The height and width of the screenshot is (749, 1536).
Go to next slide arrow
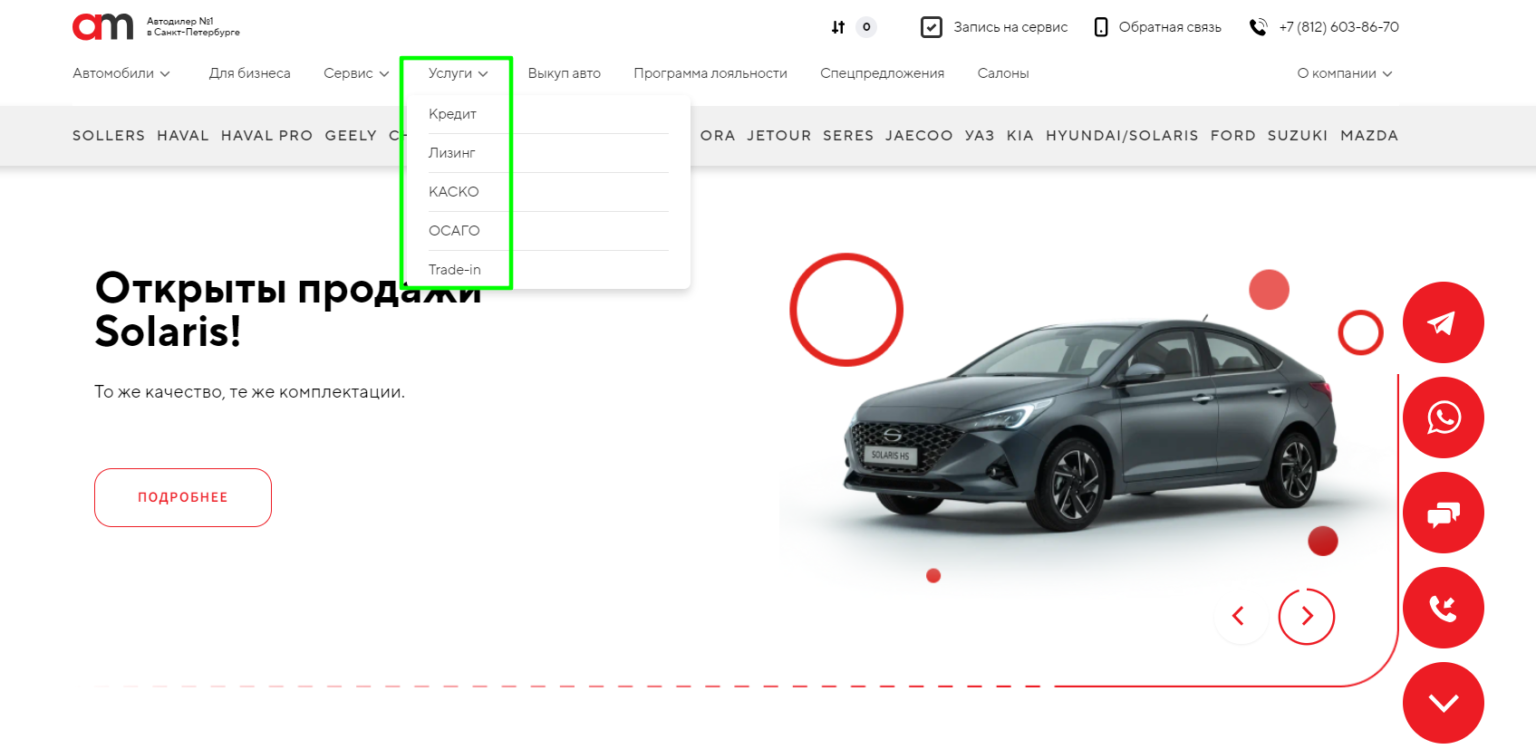pos(1306,616)
